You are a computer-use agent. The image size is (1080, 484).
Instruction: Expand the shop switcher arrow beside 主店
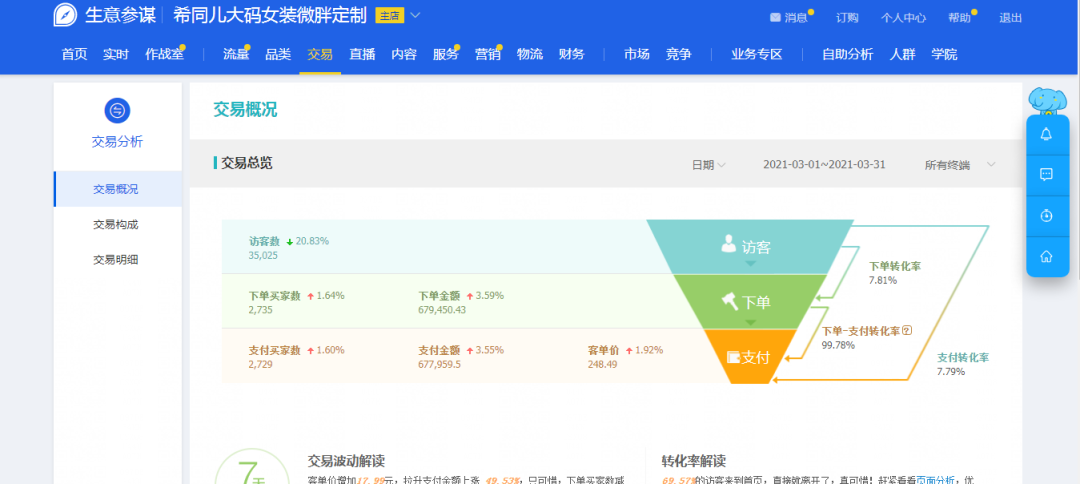tap(415, 15)
